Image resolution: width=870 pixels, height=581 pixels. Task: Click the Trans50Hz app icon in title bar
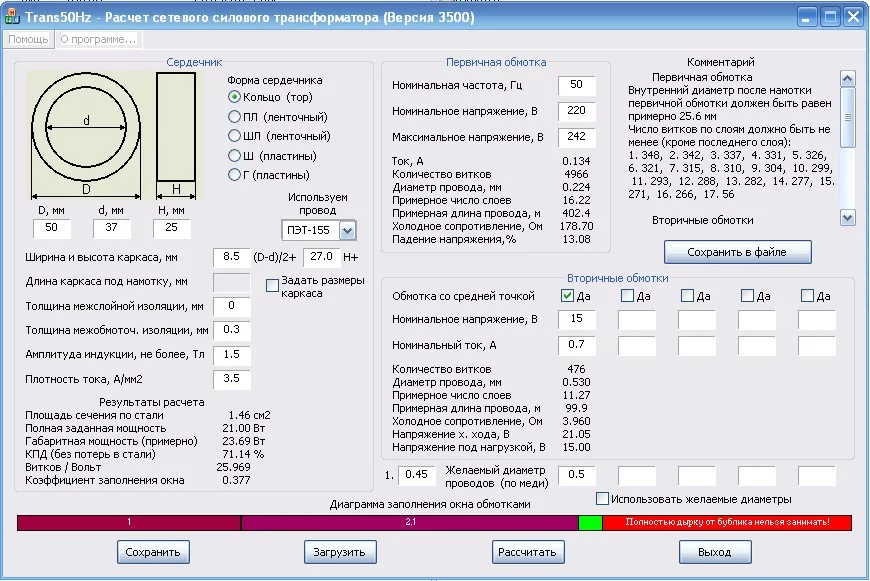tap(12, 17)
